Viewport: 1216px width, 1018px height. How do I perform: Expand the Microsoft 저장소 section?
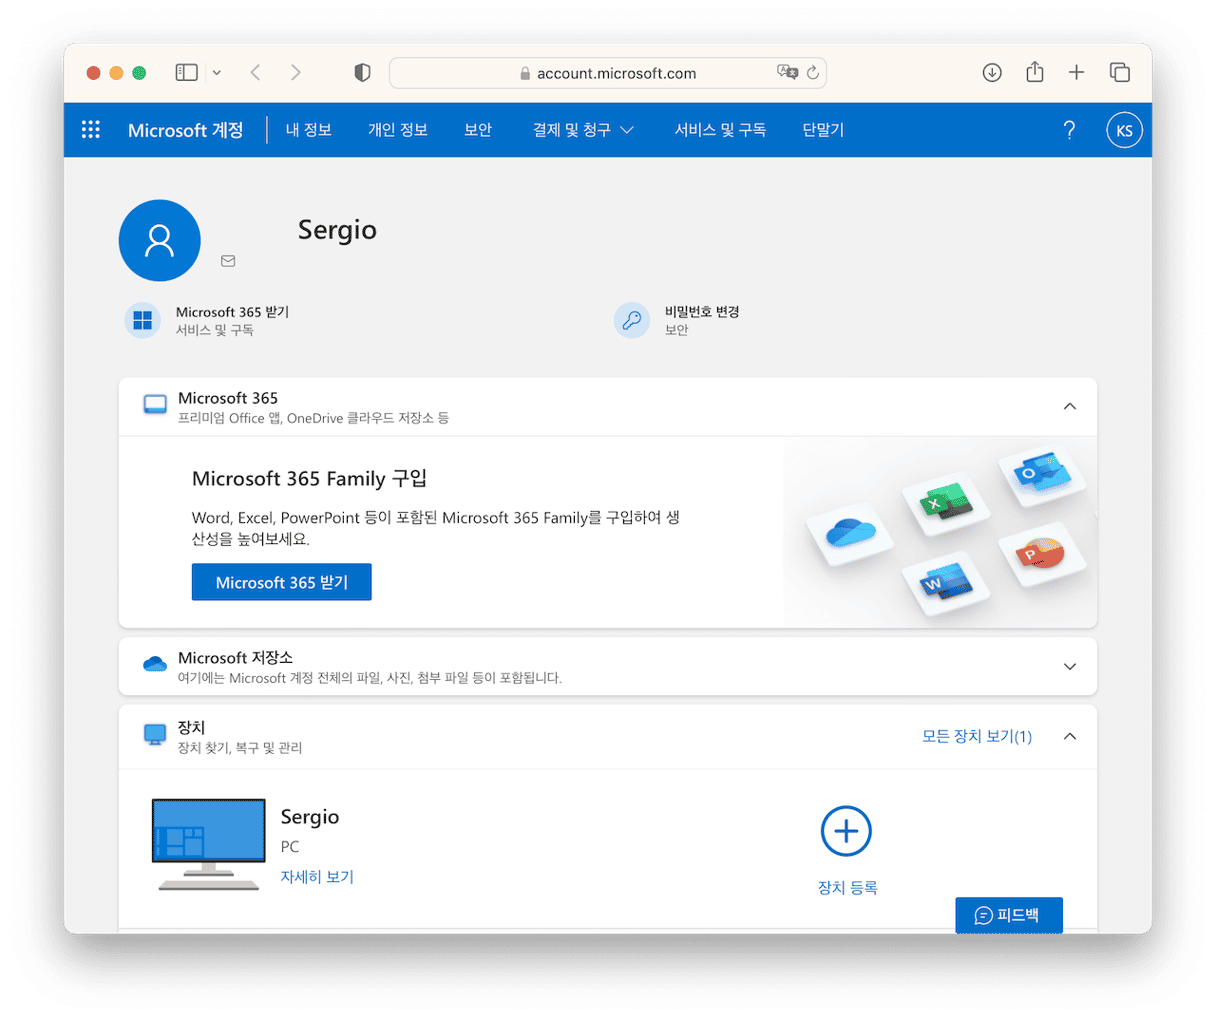coord(1069,667)
